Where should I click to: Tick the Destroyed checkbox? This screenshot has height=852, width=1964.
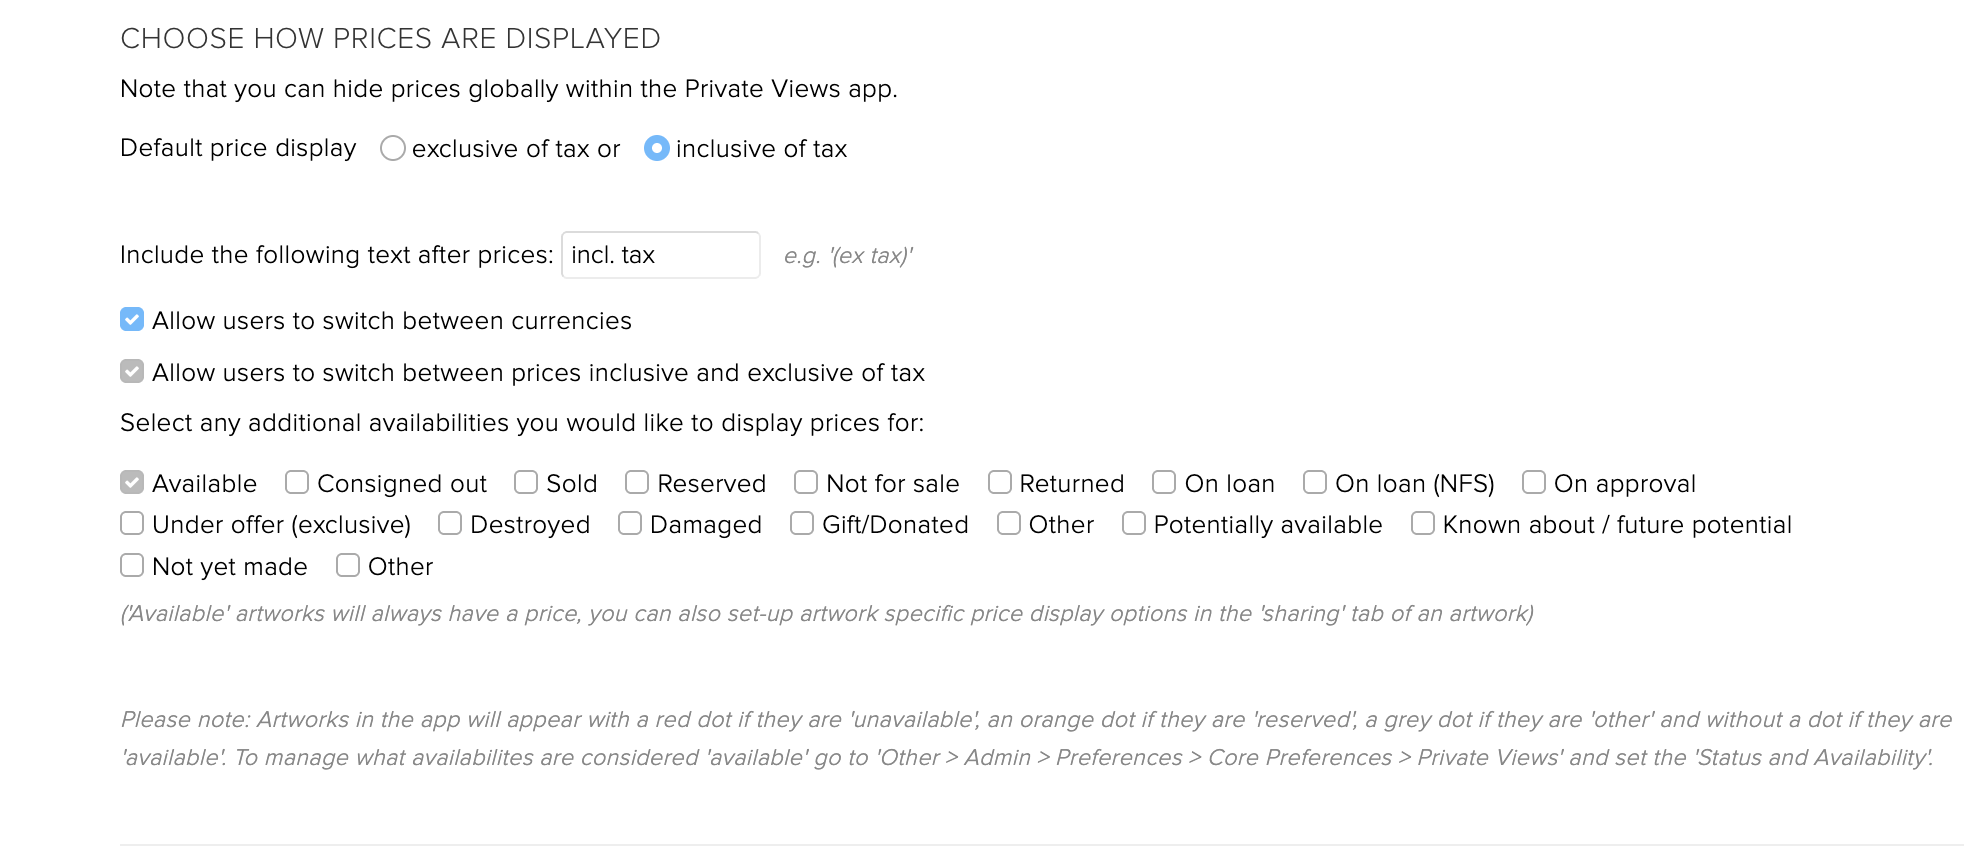pos(450,524)
